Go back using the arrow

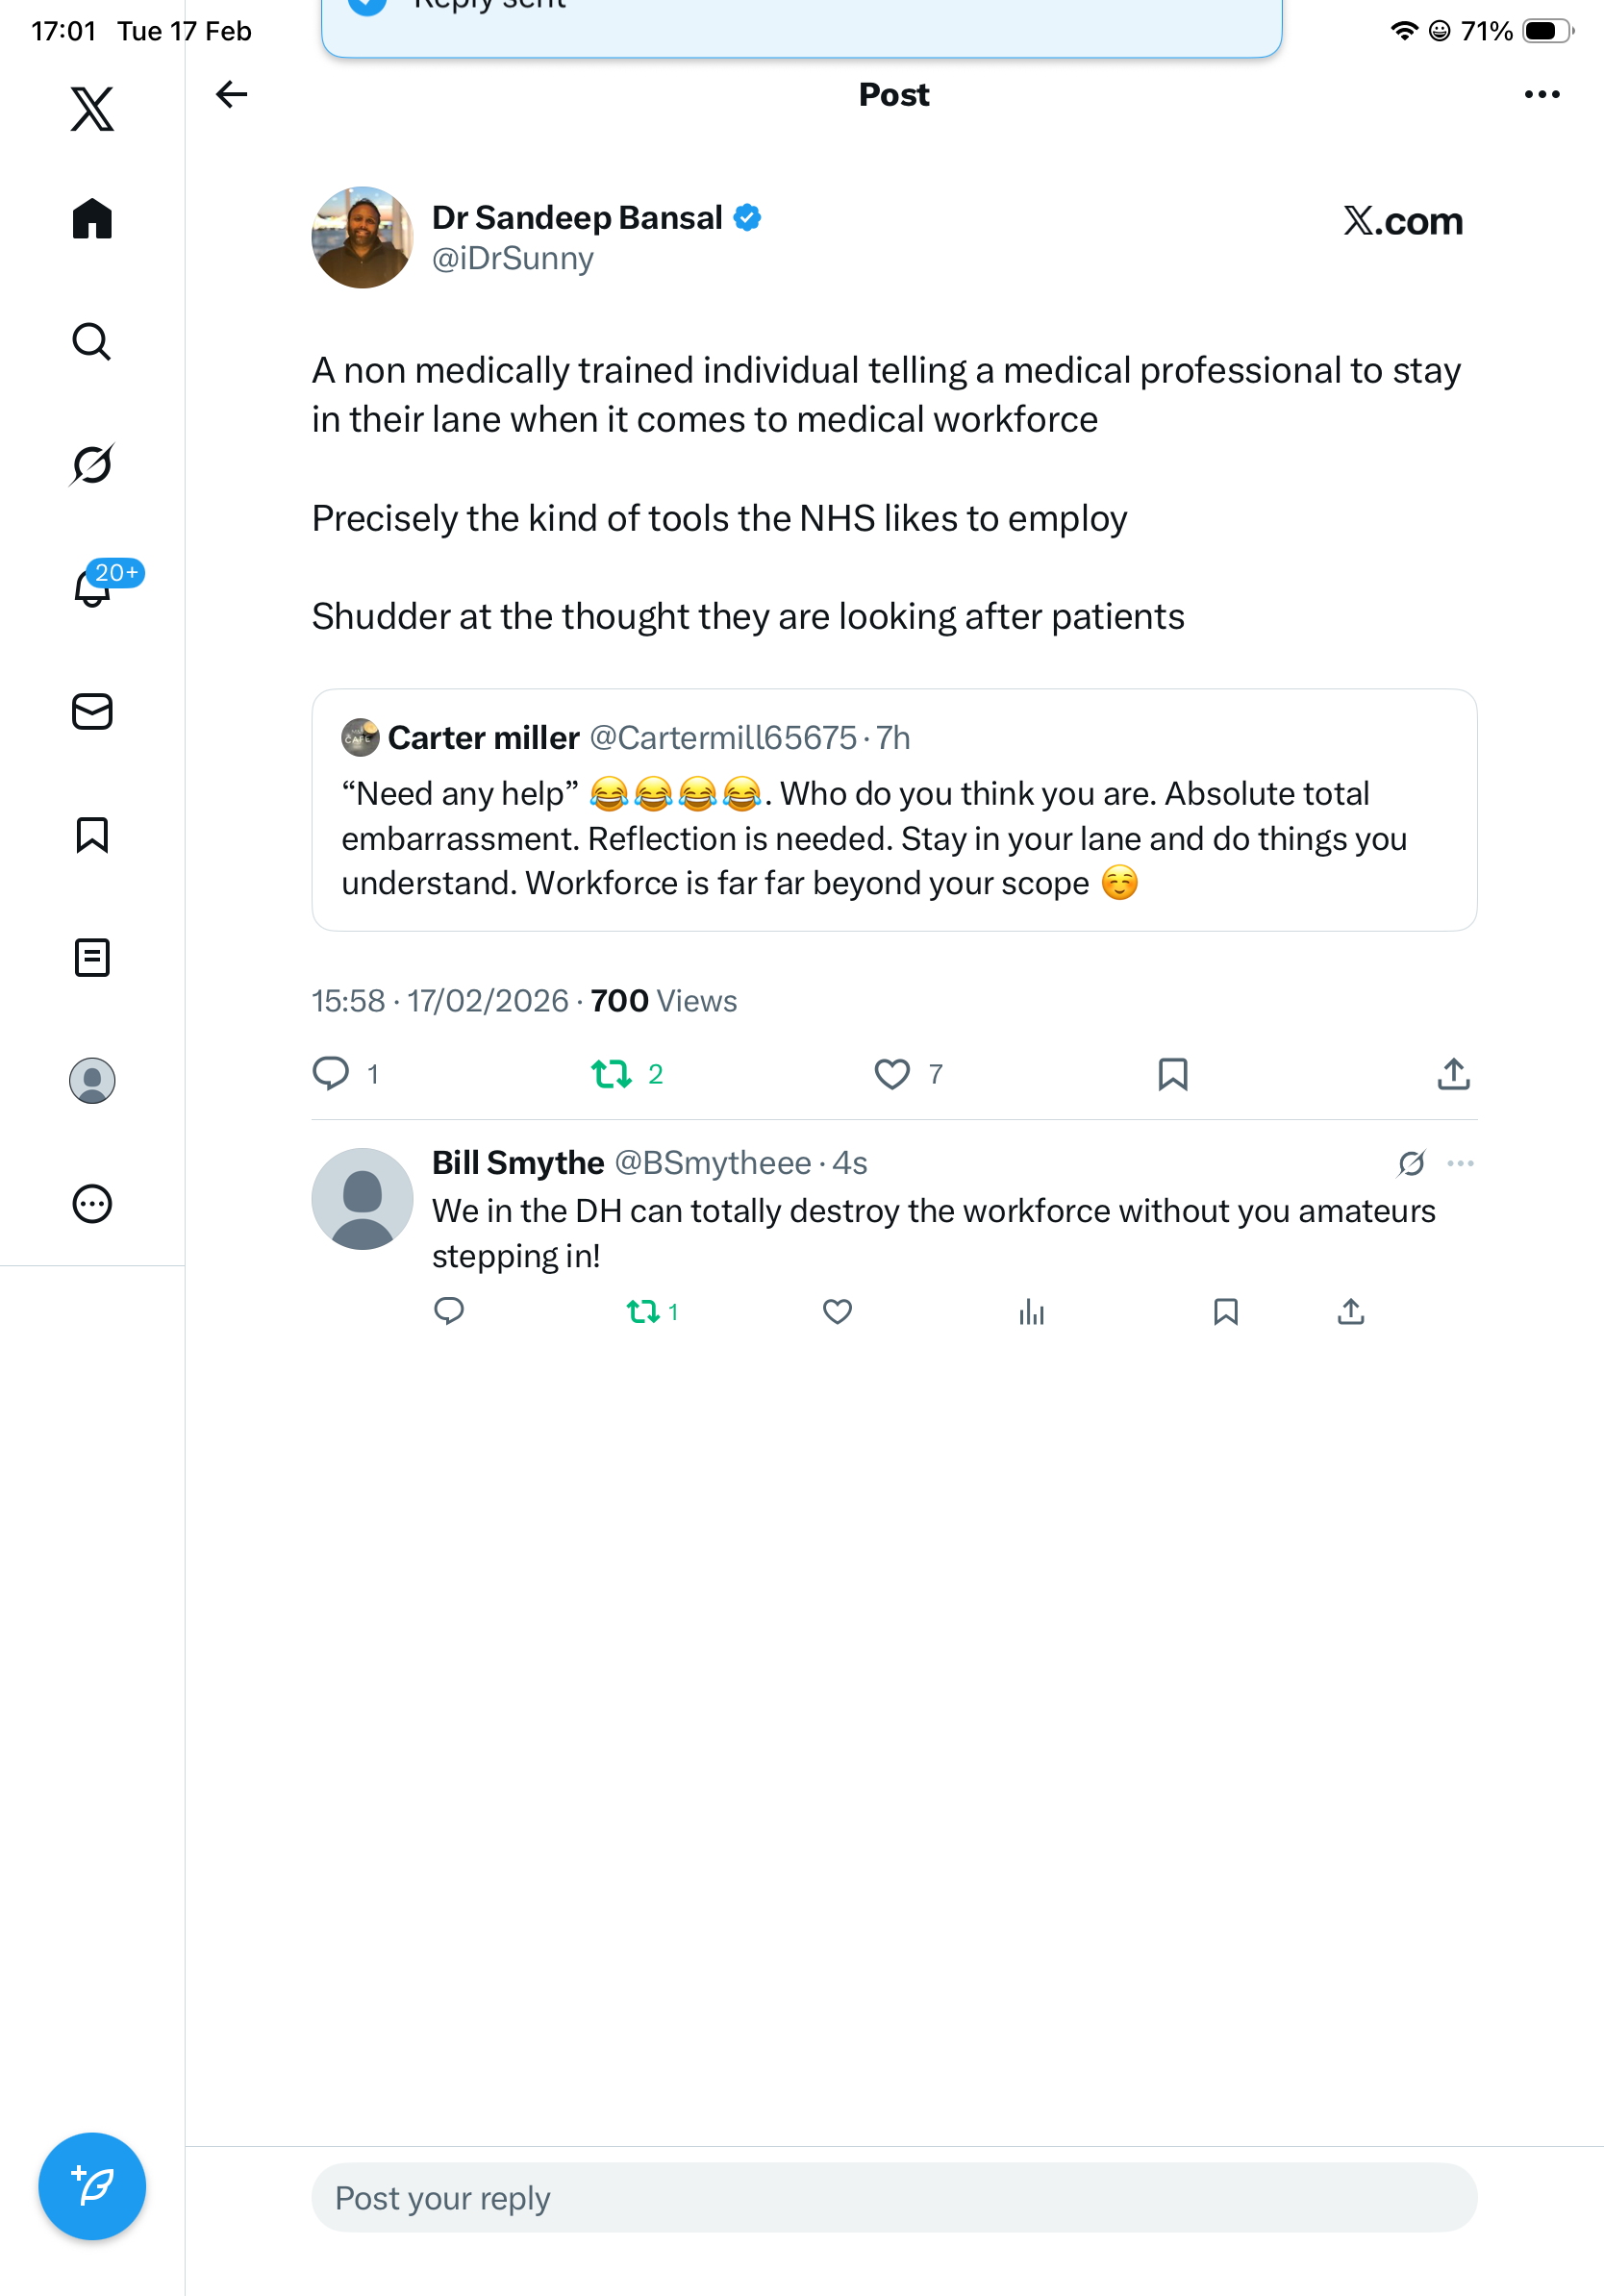pos(231,94)
